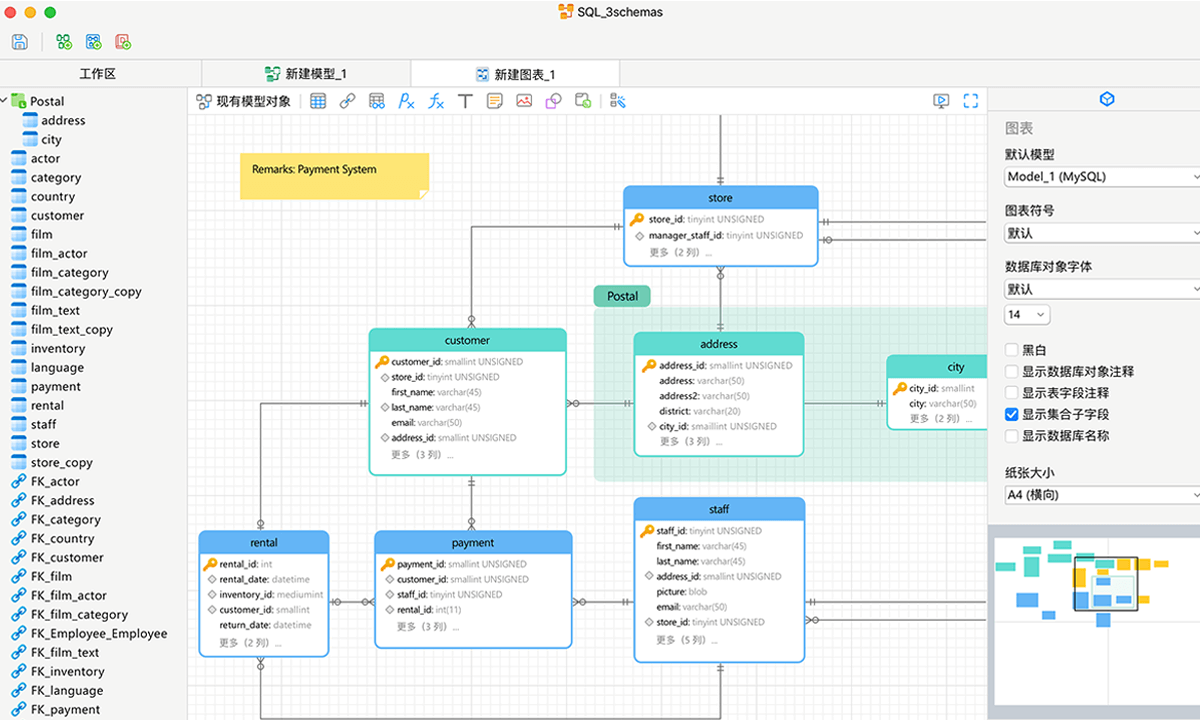The image size is (1200, 720).
Task: Open the default model dropdown
Action: 1102,176
